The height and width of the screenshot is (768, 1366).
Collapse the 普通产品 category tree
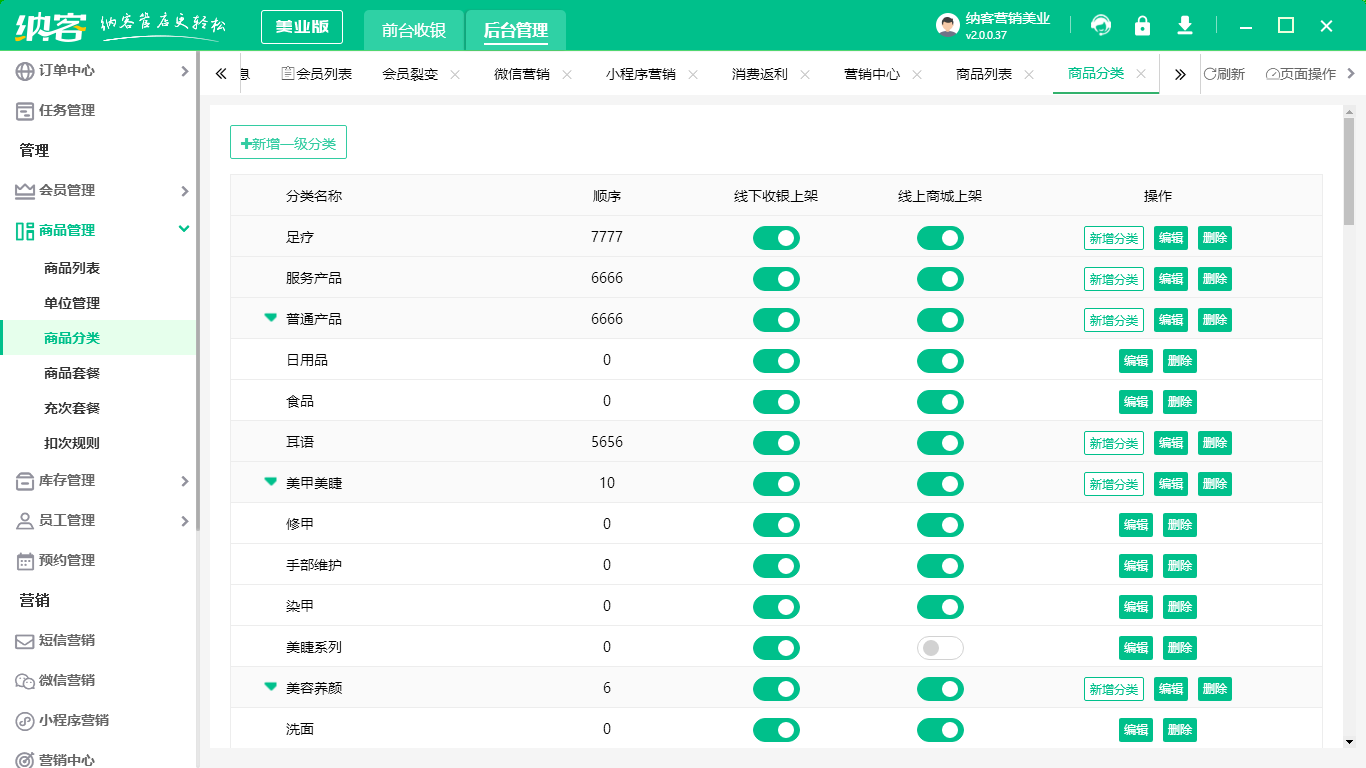point(270,318)
